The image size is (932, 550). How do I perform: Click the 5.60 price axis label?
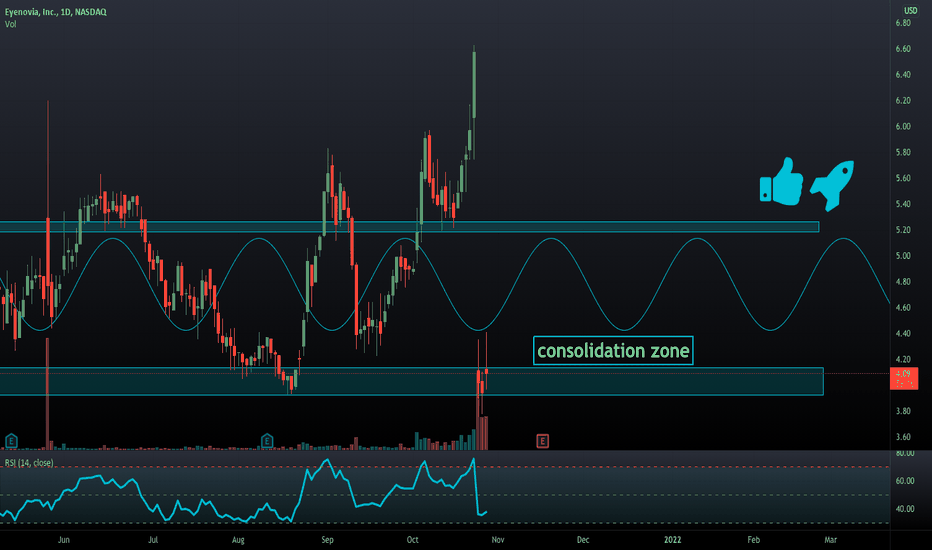(x=903, y=178)
